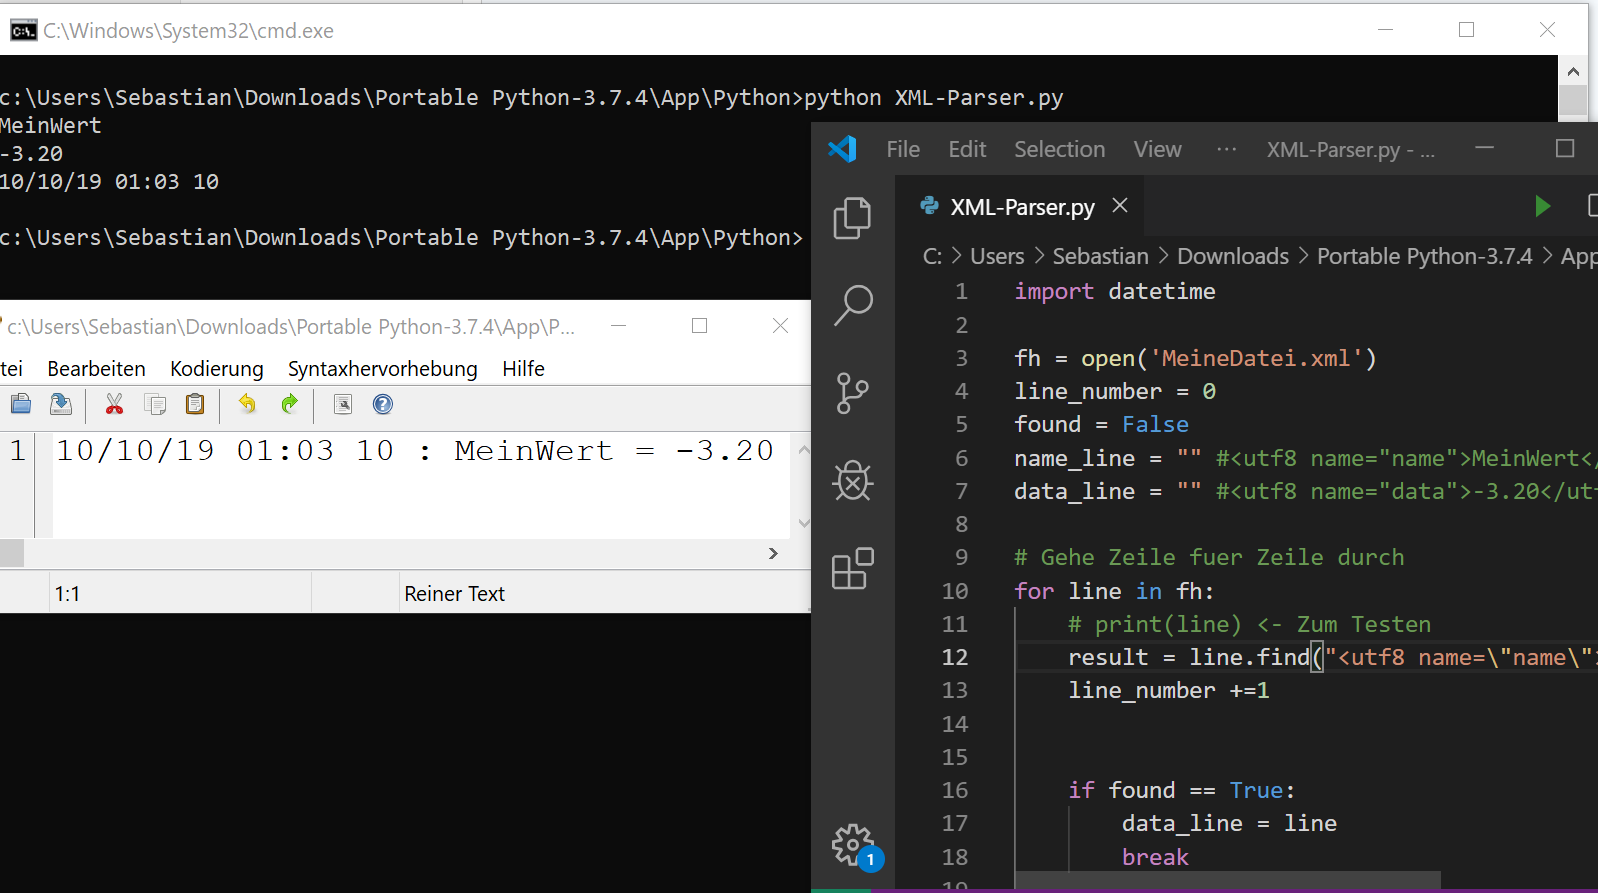Click the scroll up arrow in cmd window

click(x=1573, y=72)
